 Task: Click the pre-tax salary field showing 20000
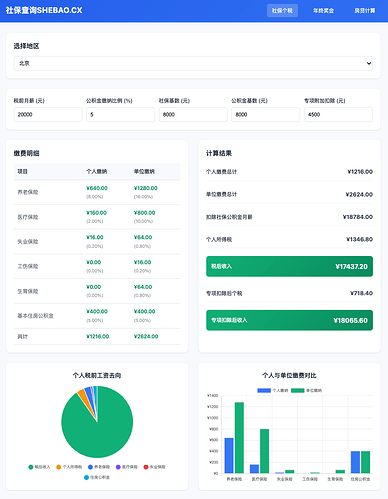(48, 114)
